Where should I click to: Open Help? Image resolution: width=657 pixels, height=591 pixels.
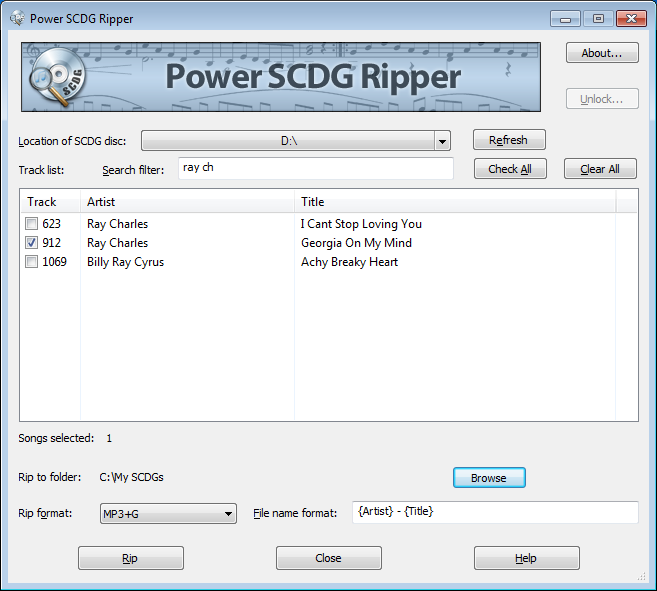point(527,558)
